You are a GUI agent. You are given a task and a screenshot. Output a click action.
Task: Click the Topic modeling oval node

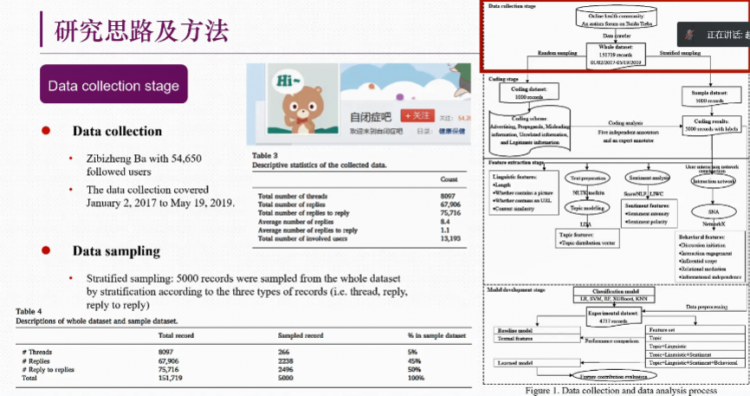tap(587, 208)
